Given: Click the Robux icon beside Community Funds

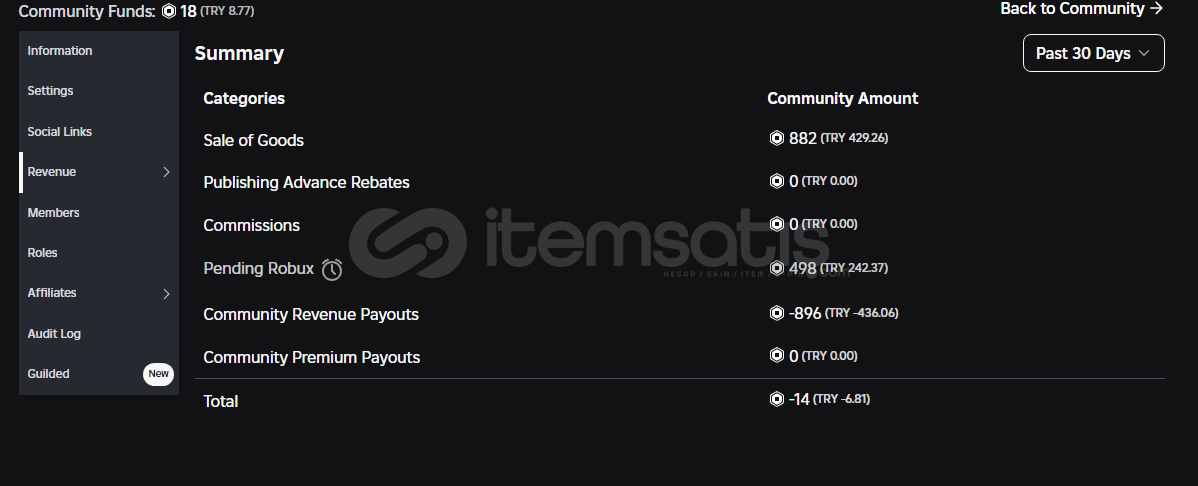Looking at the screenshot, I should [x=169, y=11].
